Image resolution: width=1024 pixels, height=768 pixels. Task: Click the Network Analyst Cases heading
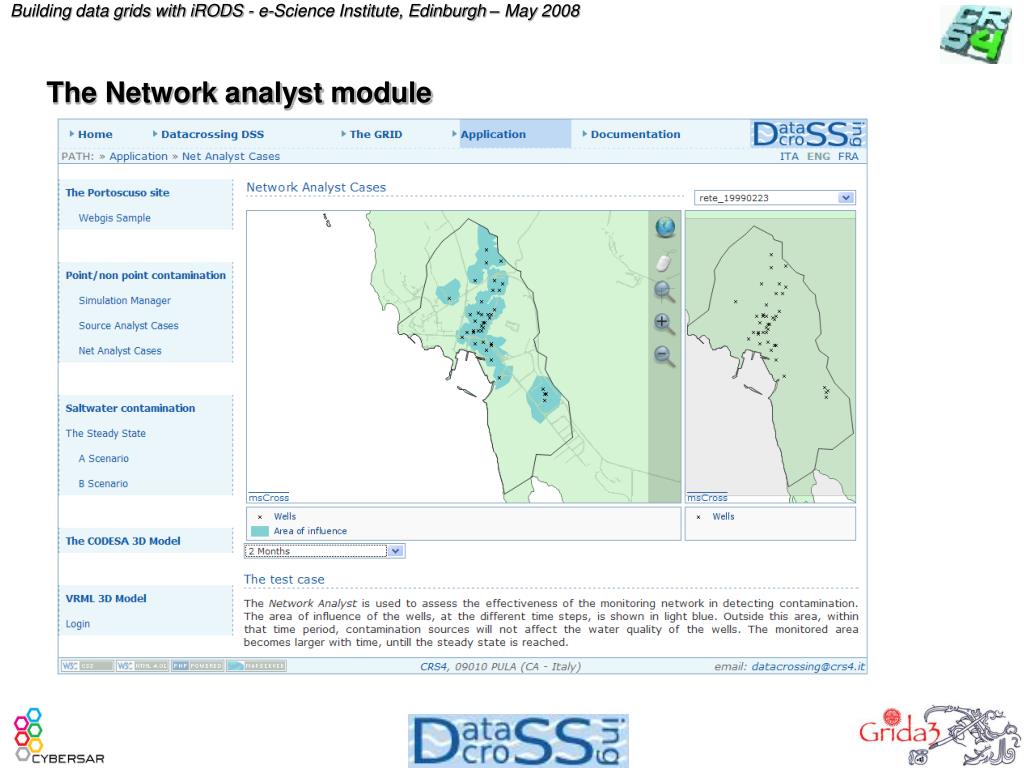[316, 187]
